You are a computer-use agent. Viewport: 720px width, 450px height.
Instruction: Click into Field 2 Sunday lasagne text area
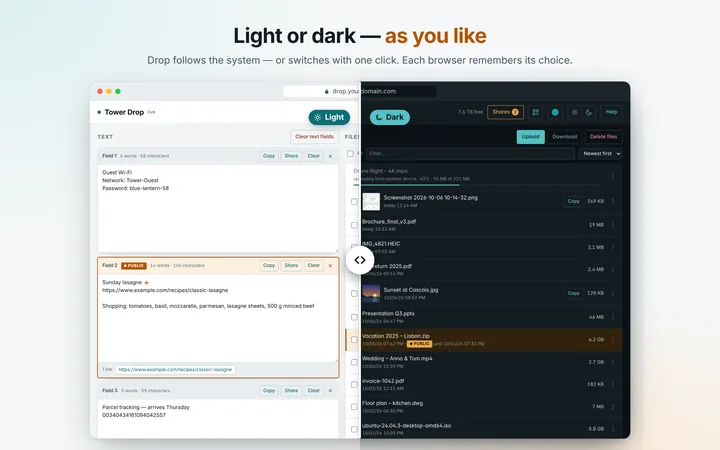coord(218,318)
